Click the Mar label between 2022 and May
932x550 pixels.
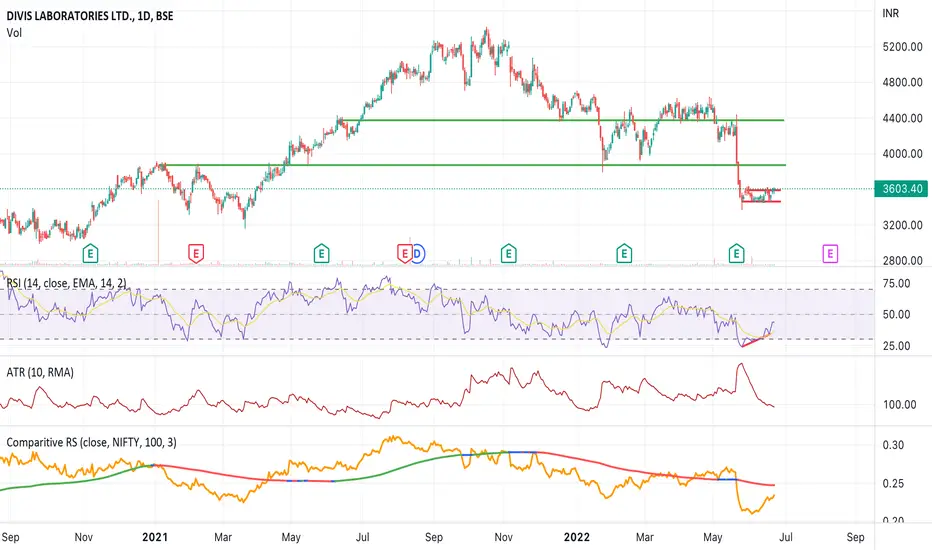pyautogui.click(x=644, y=537)
